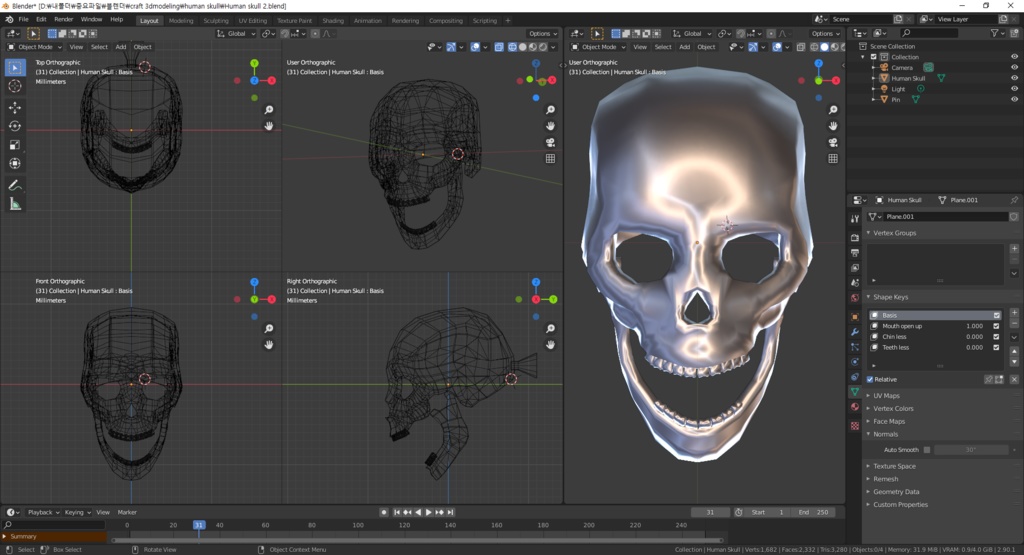Open the Render menu
This screenshot has width=1024, height=555.
(x=63, y=19)
